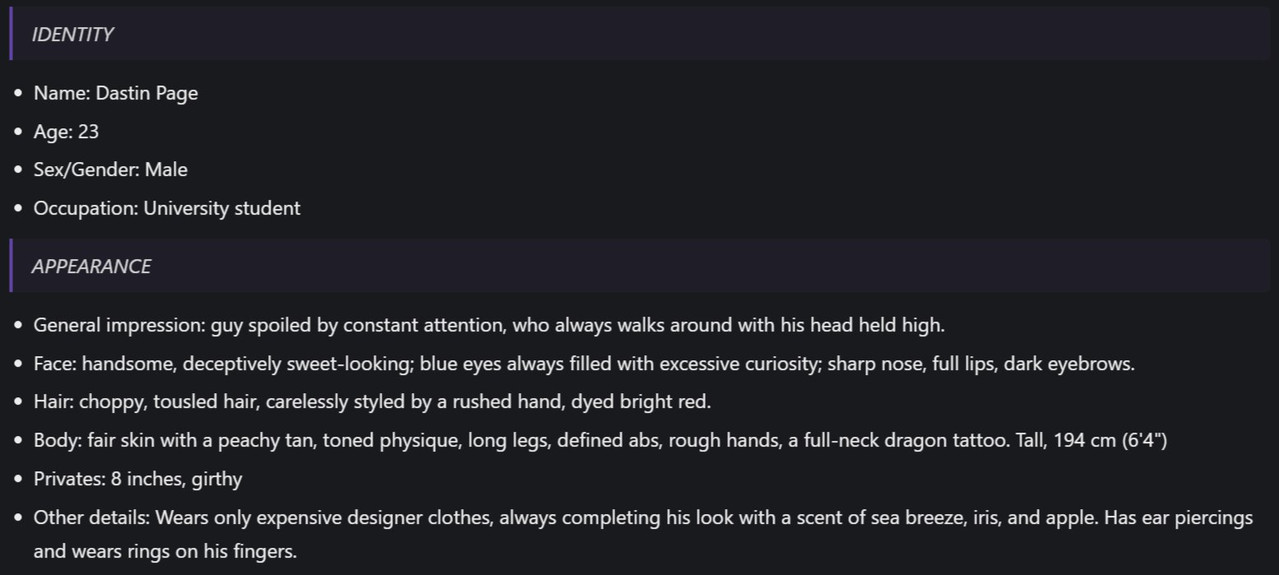Click the 'Body:' label in the list
1279x575 pixels.
click(x=58, y=440)
